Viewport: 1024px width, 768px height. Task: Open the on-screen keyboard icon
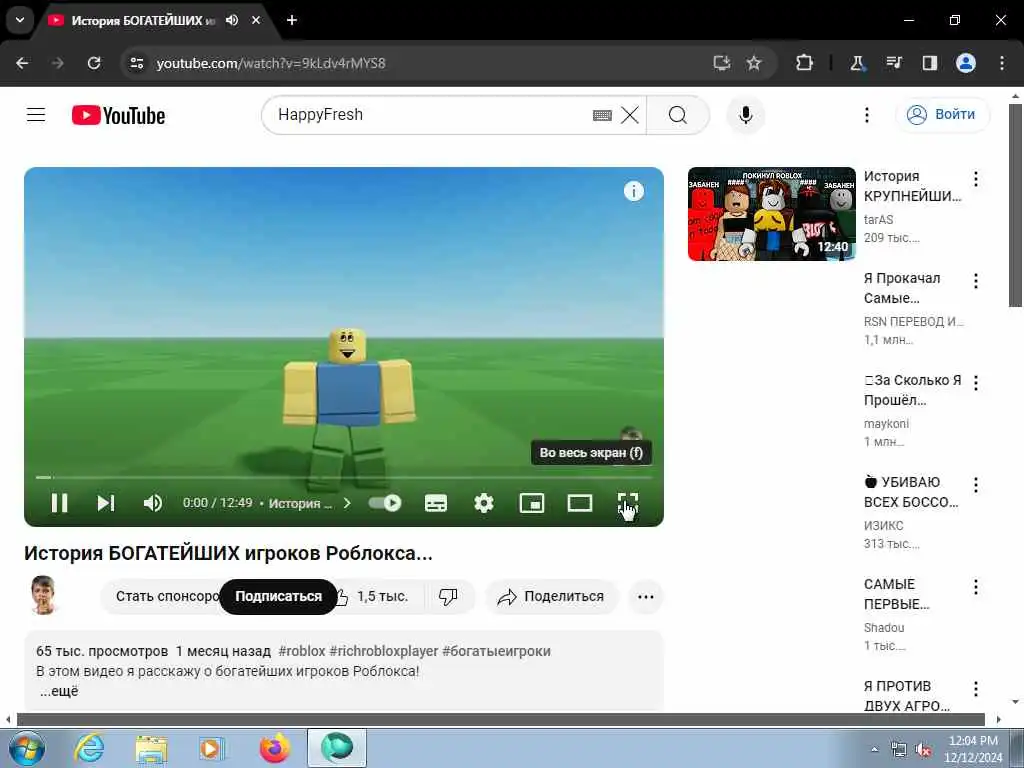[602, 116]
